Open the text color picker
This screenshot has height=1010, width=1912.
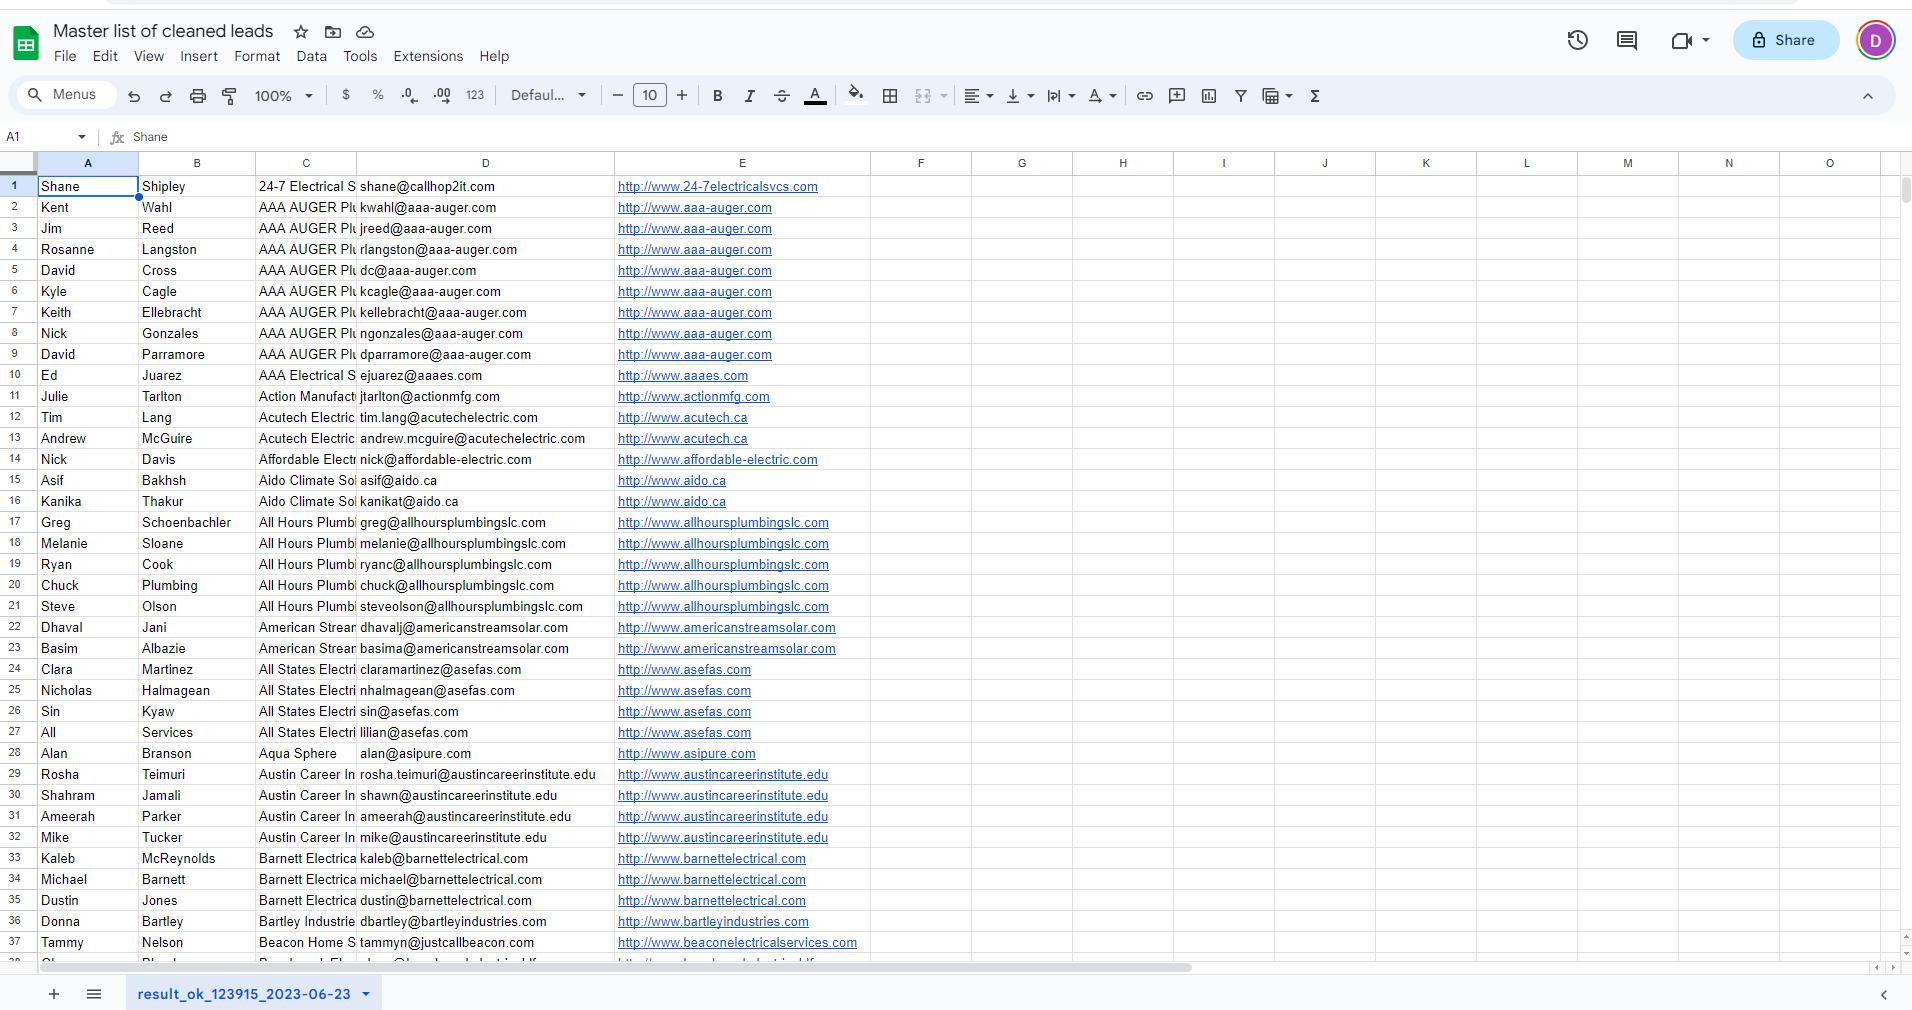point(815,96)
